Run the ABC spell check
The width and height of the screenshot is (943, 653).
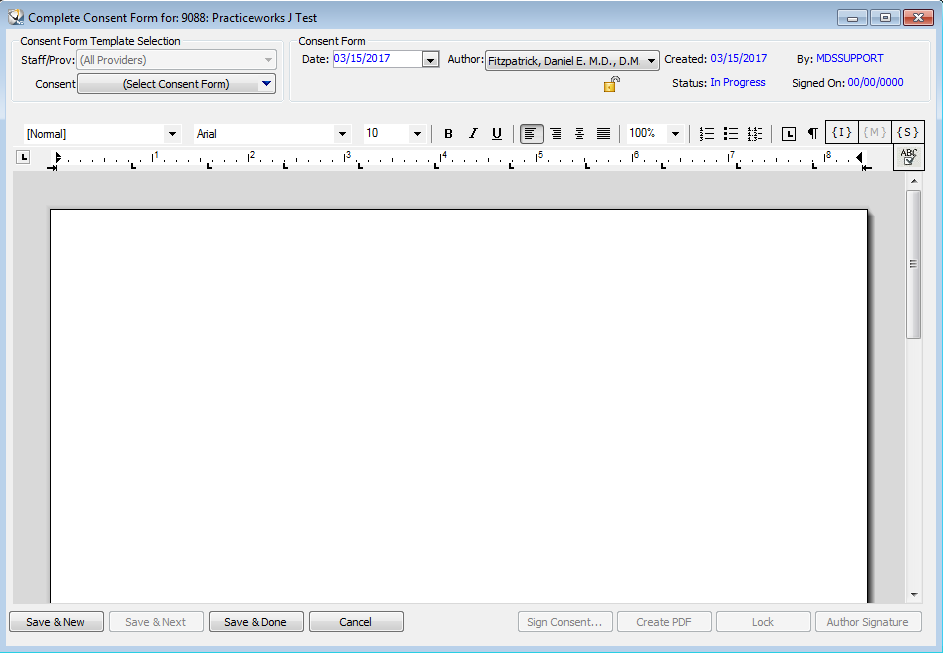(909, 157)
